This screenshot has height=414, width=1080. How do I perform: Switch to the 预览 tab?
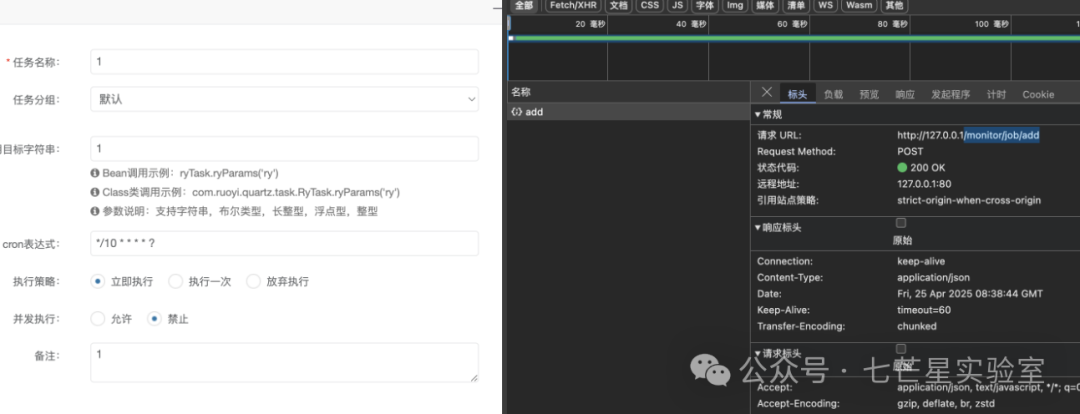pyautogui.click(x=869, y=94)
